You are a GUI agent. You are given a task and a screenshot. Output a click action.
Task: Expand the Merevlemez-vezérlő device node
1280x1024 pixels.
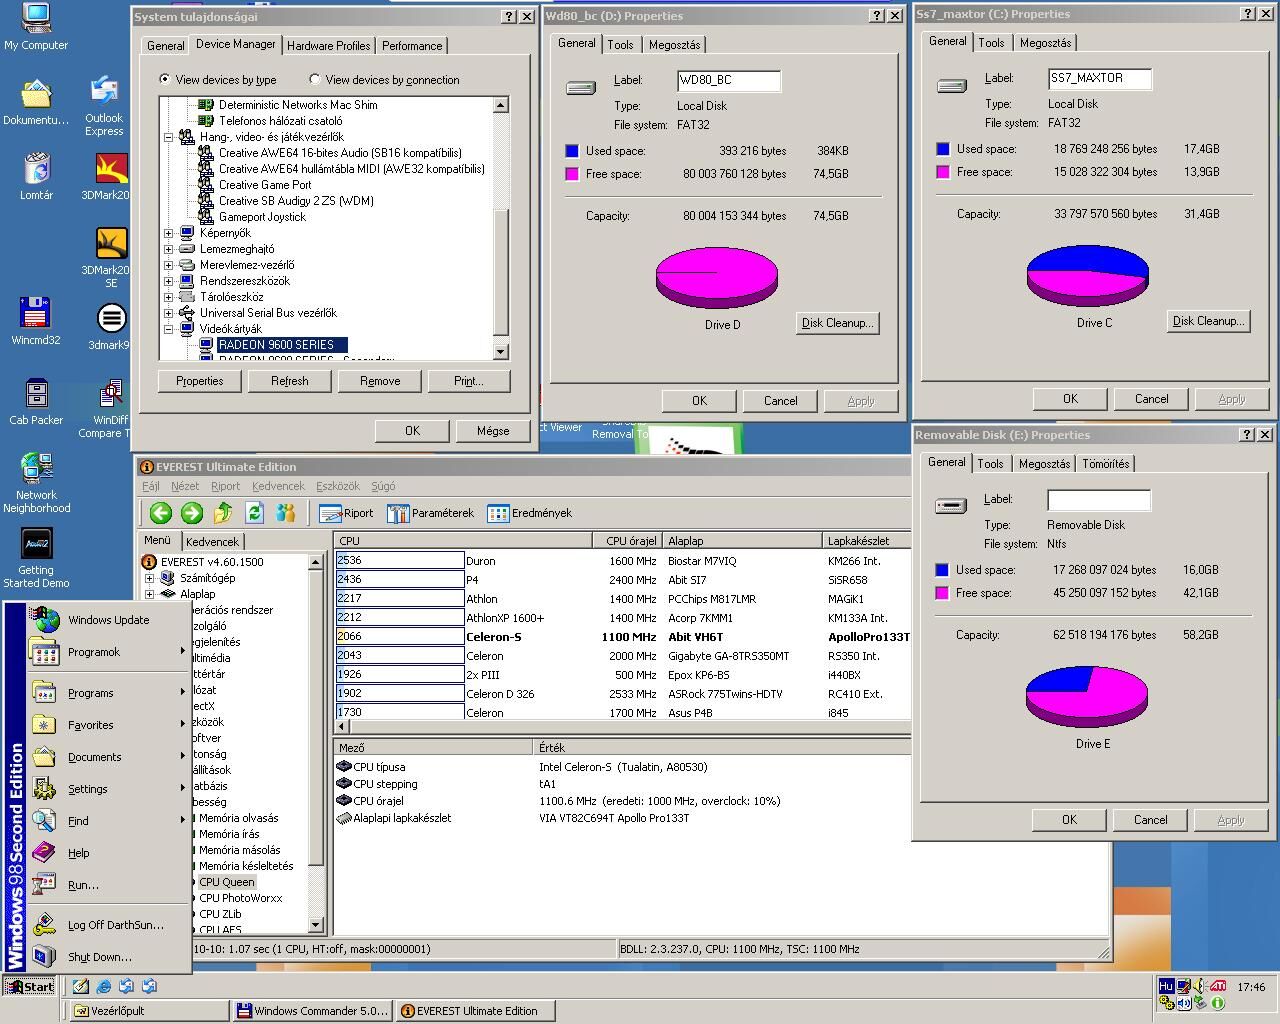[x=168, y=265]
